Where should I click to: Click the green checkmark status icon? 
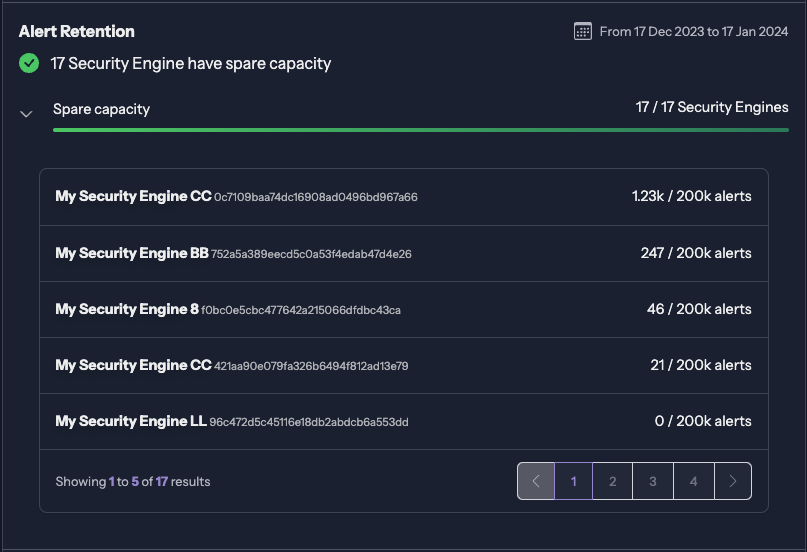(x=29, y=64)
